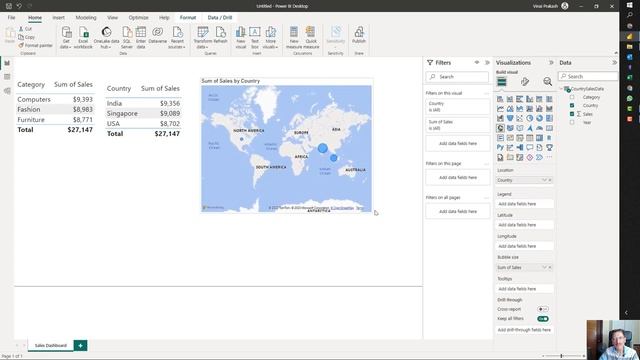Create a Quick measure
The image size is (640, 360).
311,38
